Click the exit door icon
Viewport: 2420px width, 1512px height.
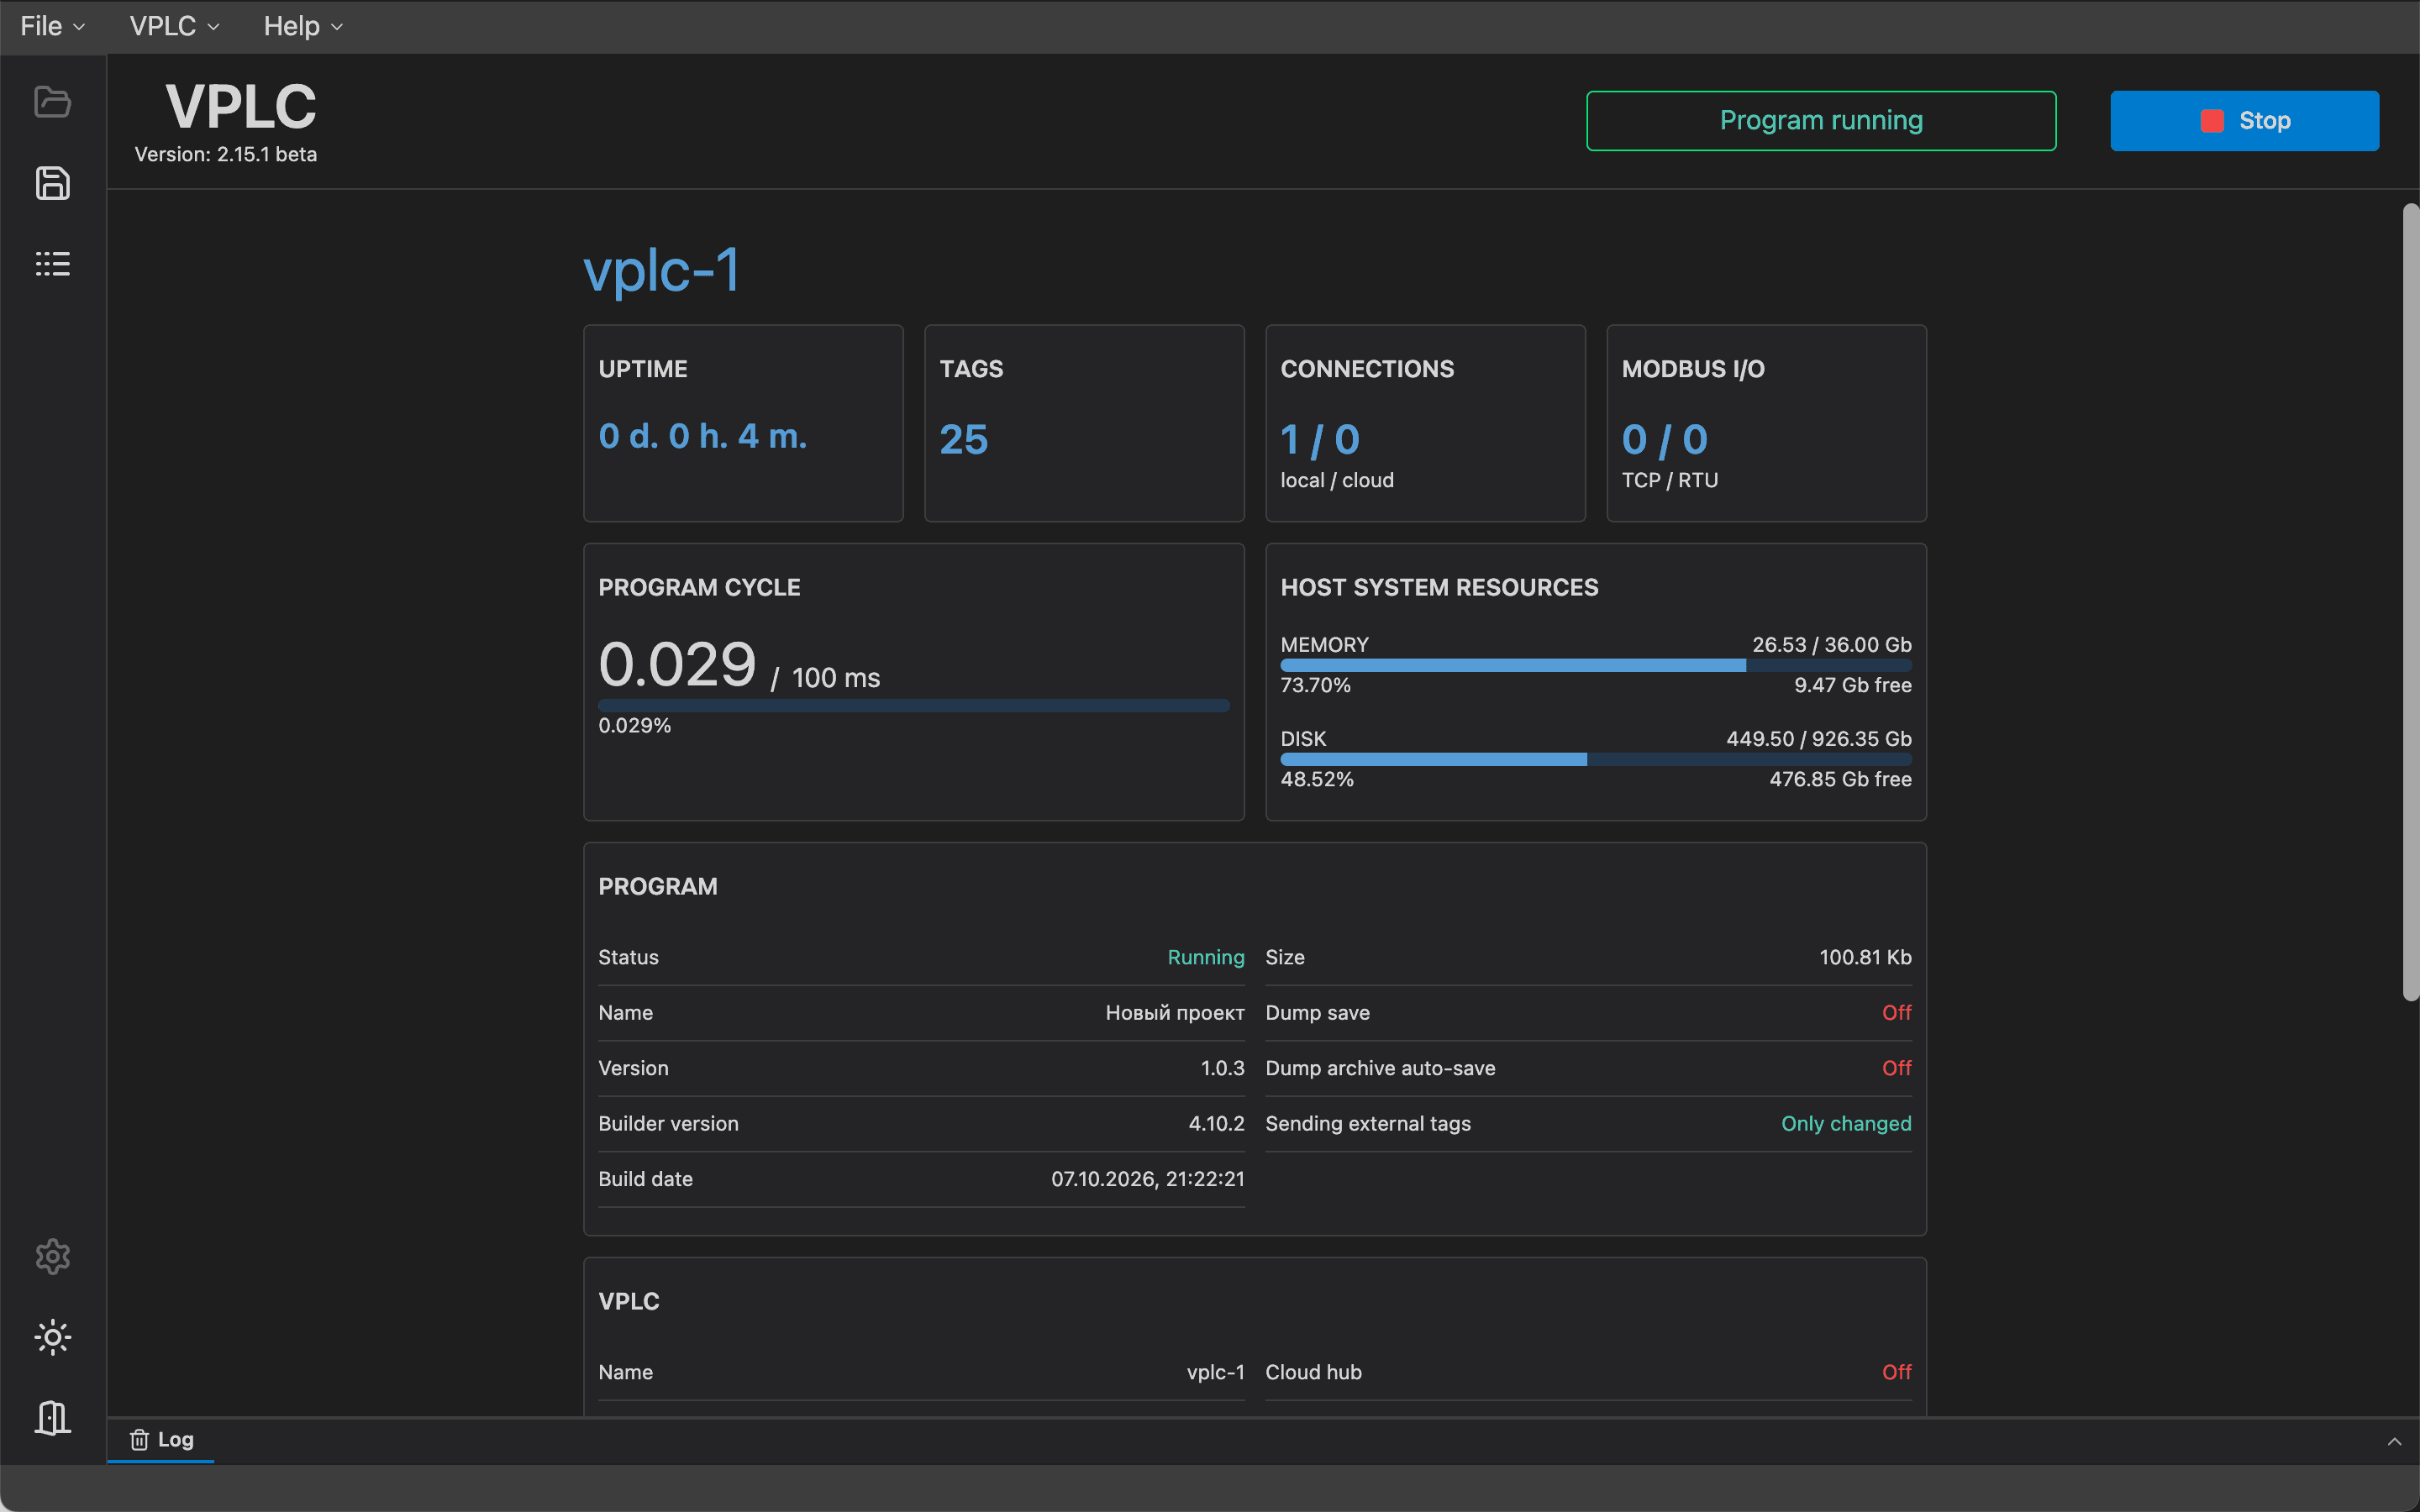[x=52, y=1417]
